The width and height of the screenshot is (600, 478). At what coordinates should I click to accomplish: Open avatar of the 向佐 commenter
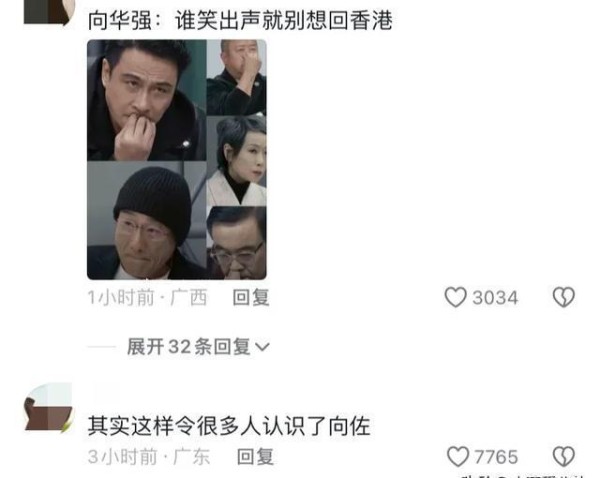click(48, 408)
